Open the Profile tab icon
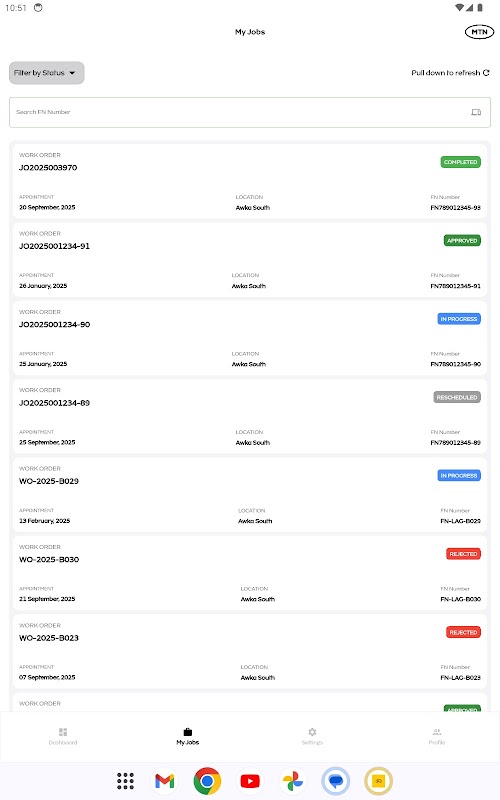The height and width of the screenshot is (800, 500). 437,732
